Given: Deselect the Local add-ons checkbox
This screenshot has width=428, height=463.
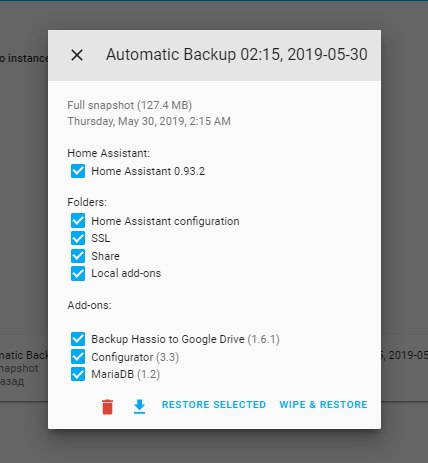Looking at the screenshot, I should [78, 273].
